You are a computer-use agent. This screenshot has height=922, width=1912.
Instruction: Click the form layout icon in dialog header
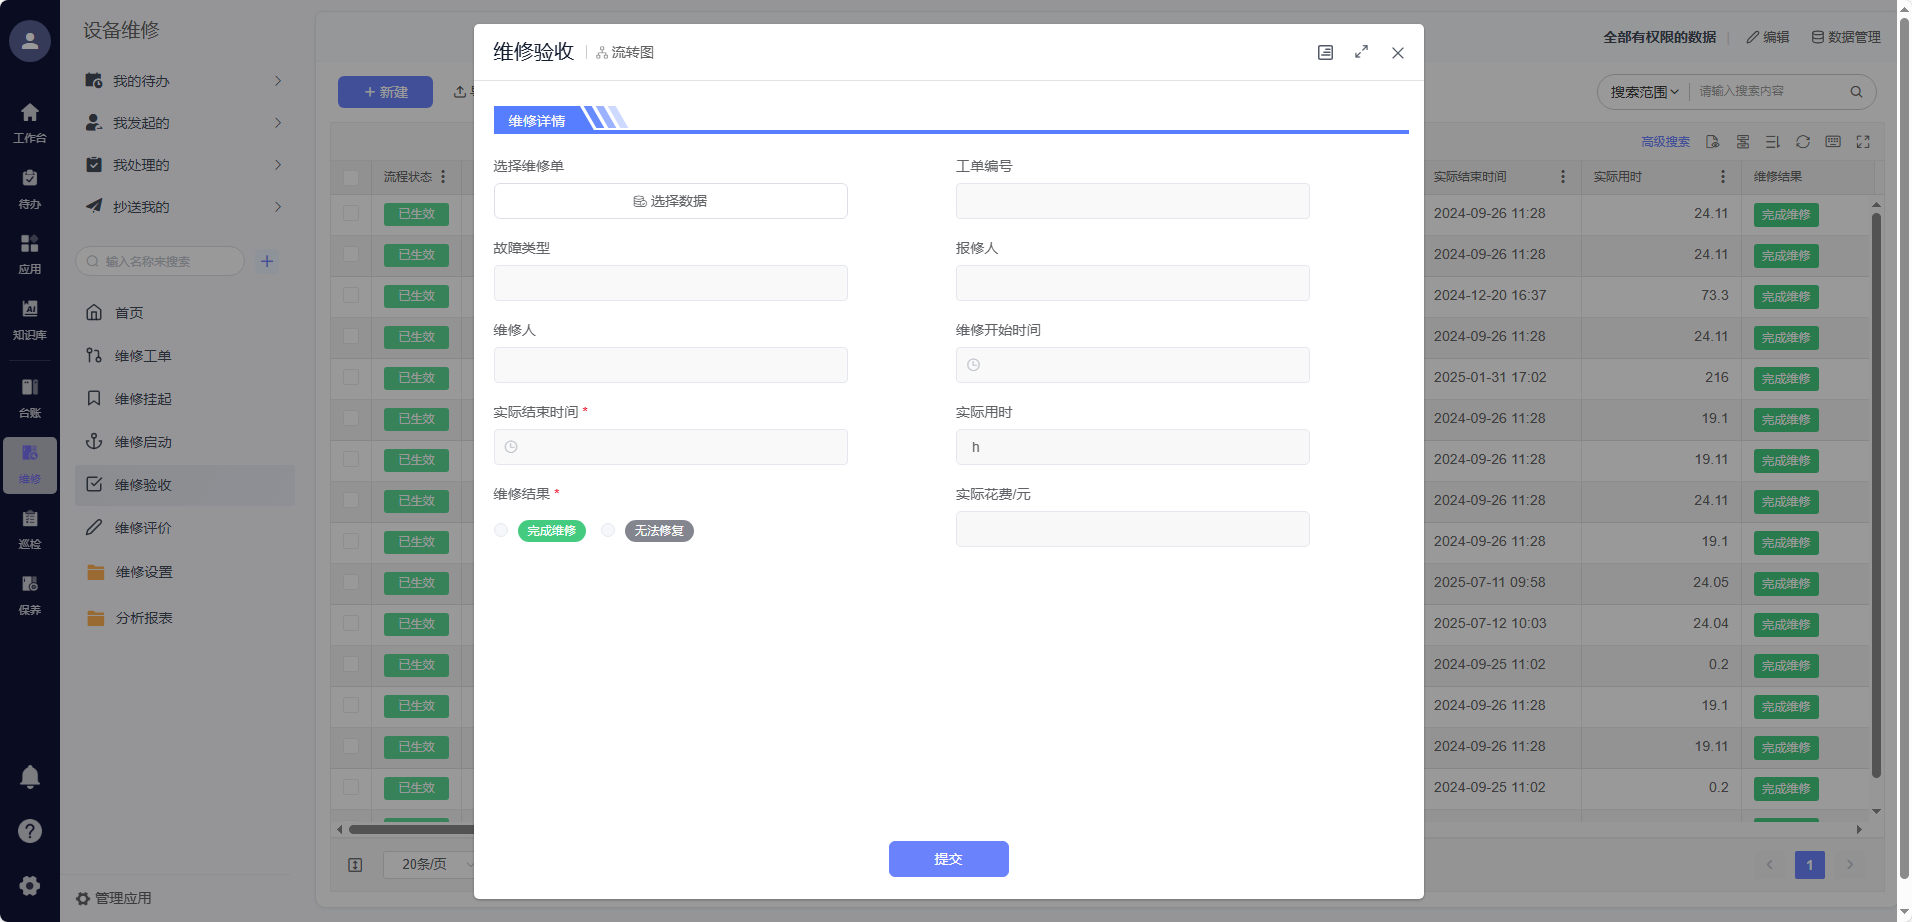pyautogui.click(x=1325, y=53)
